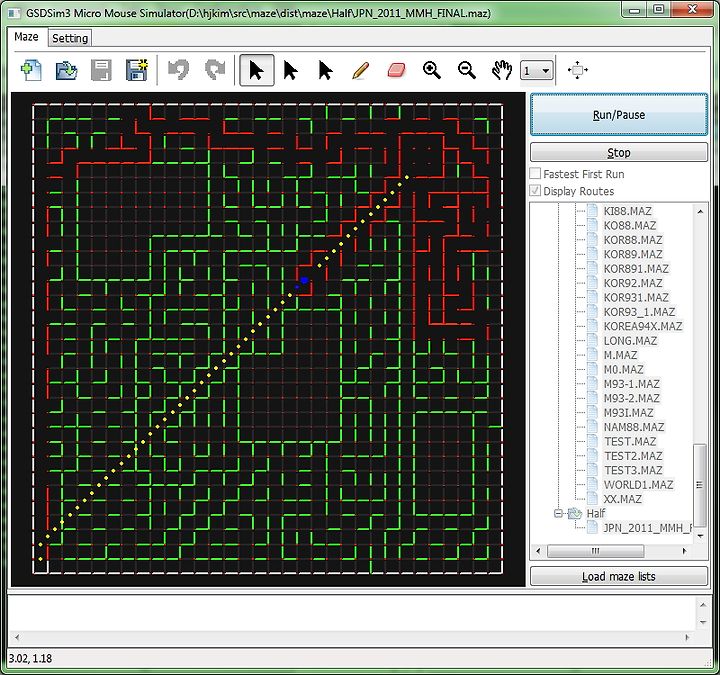Screen dimensions: 720x675
Task: Select the third arrow pointer tool
Action: [326, 70]
